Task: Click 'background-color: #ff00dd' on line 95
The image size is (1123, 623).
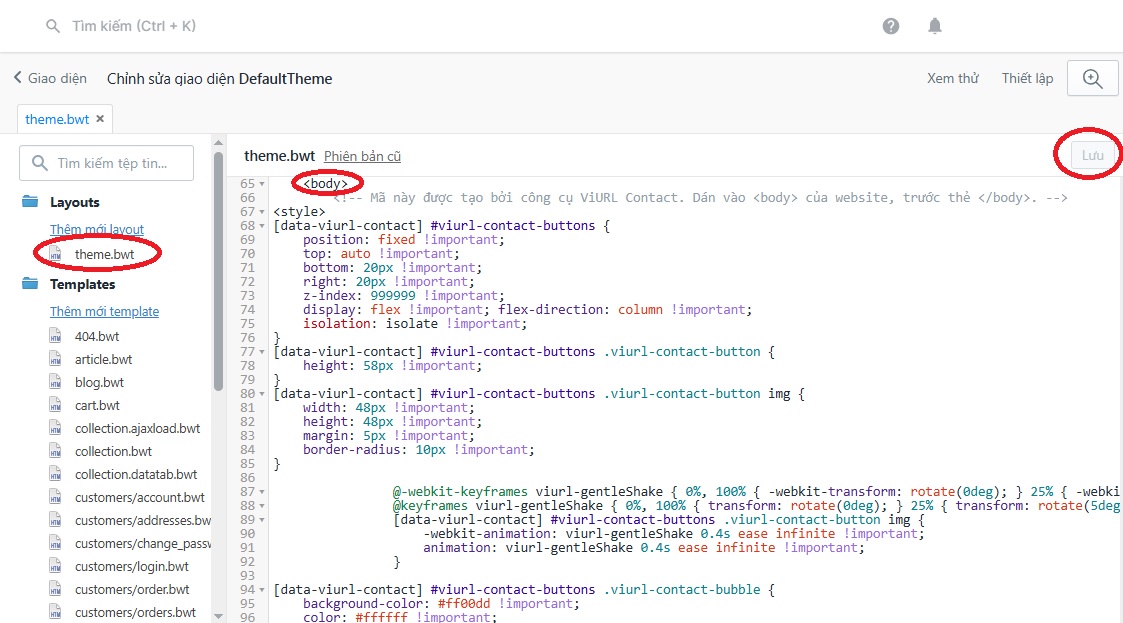Action: (x=397, y=604)
